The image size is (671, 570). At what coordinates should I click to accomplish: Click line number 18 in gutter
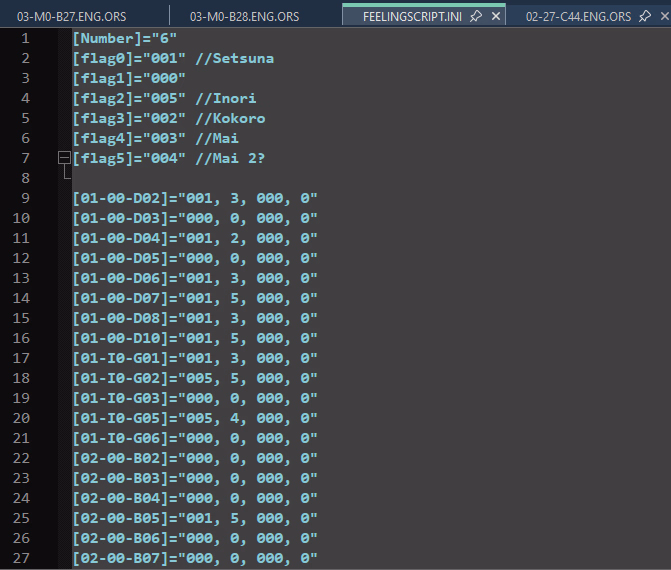(x=21, y=378)
